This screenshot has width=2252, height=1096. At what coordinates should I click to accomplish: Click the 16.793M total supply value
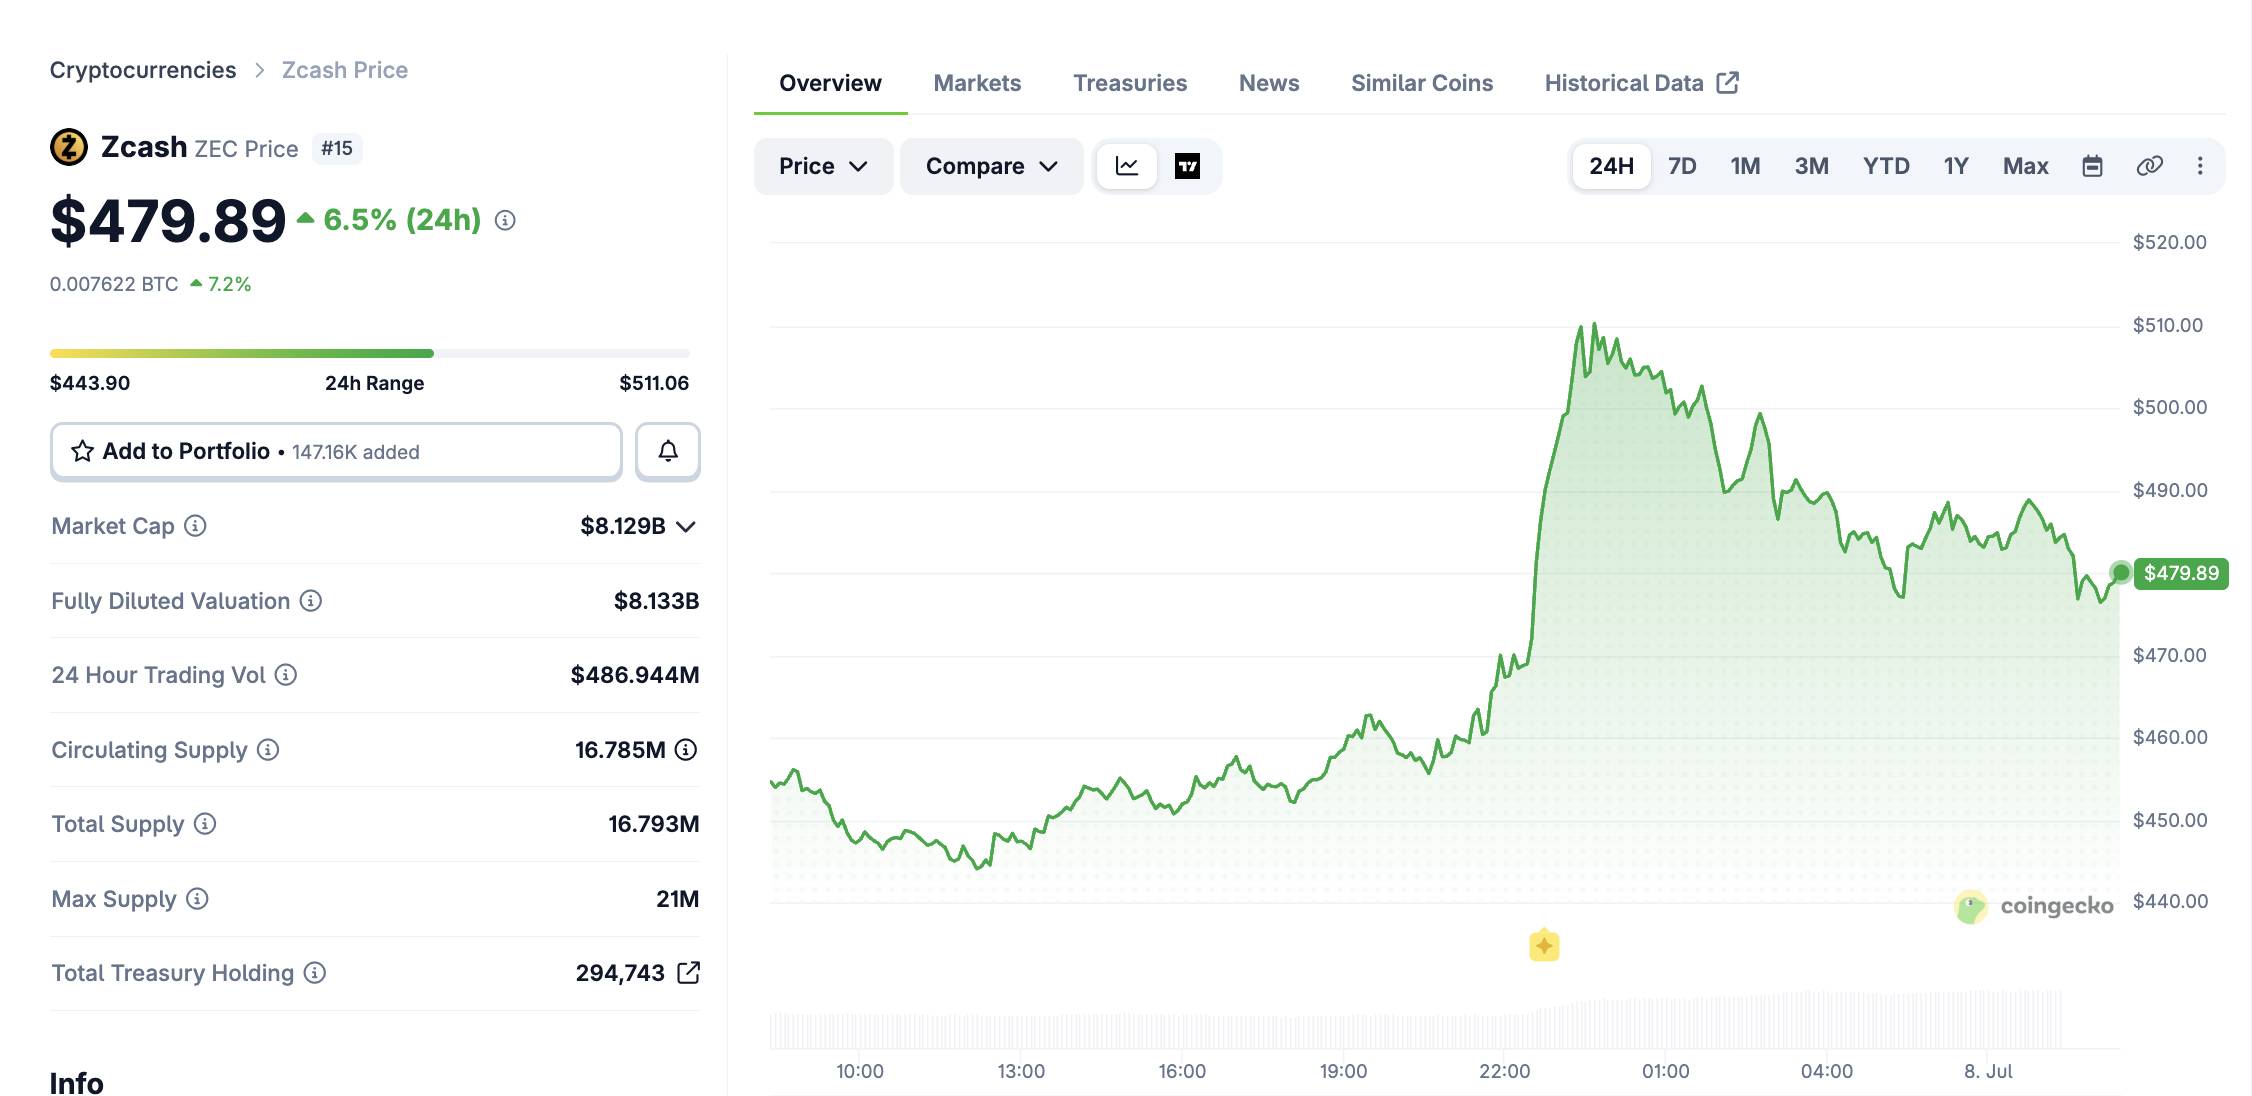654,824
